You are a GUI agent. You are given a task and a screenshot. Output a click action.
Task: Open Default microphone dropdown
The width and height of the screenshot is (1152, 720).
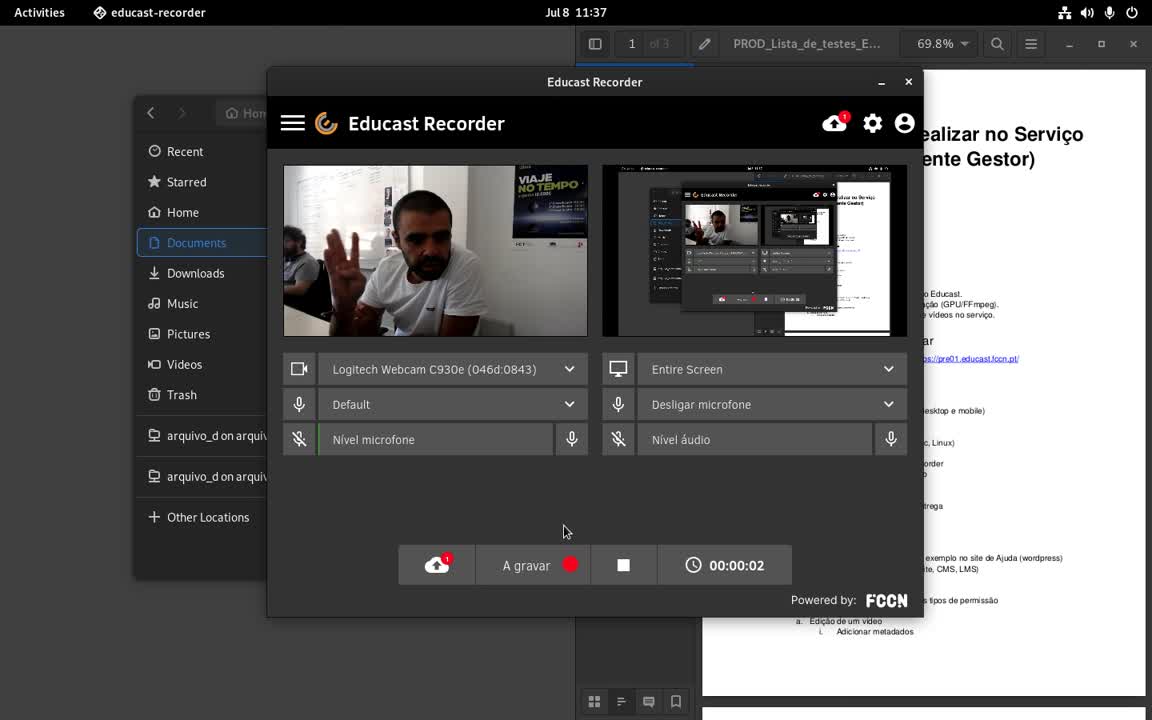453,404
